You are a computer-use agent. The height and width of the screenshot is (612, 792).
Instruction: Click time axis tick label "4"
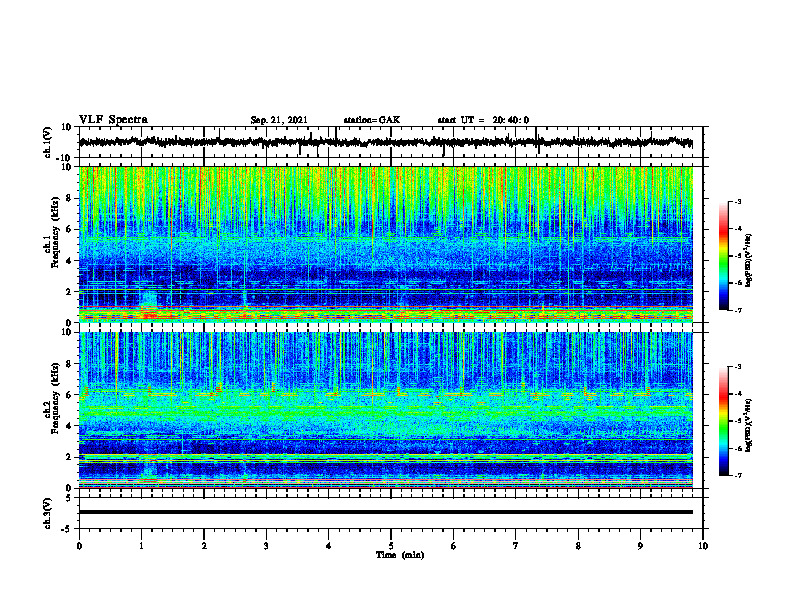click(x=329, y=546)
